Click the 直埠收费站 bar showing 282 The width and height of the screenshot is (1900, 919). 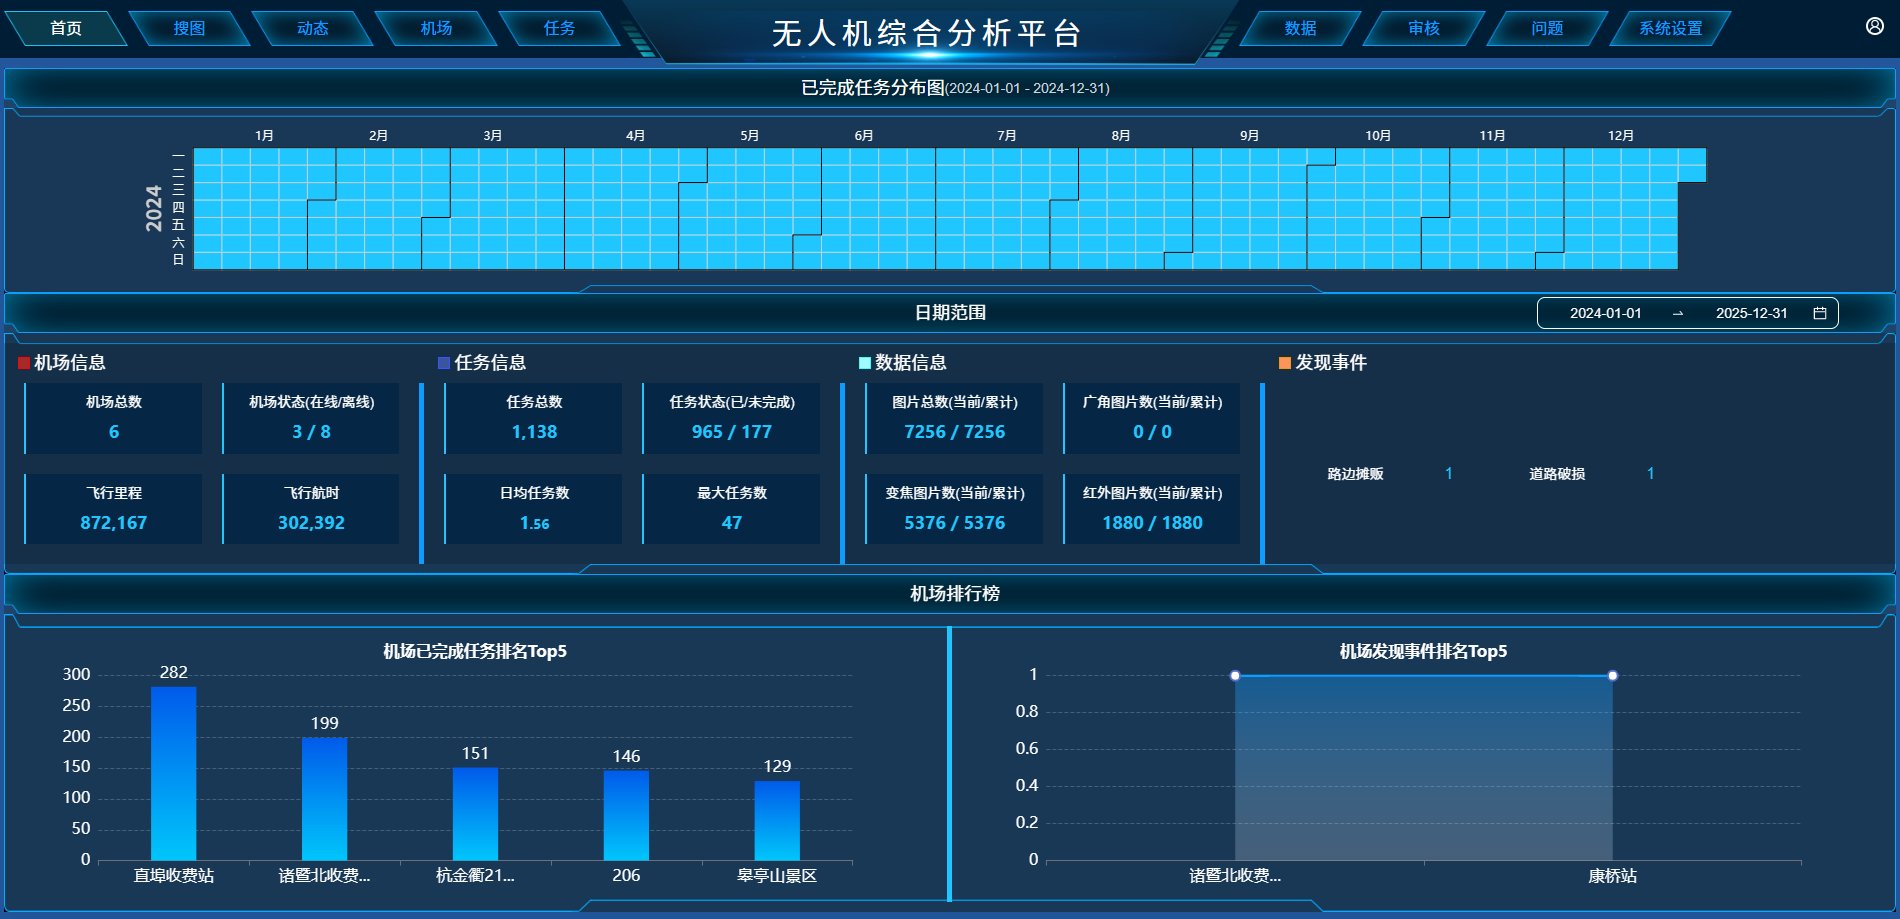(174, 772)
